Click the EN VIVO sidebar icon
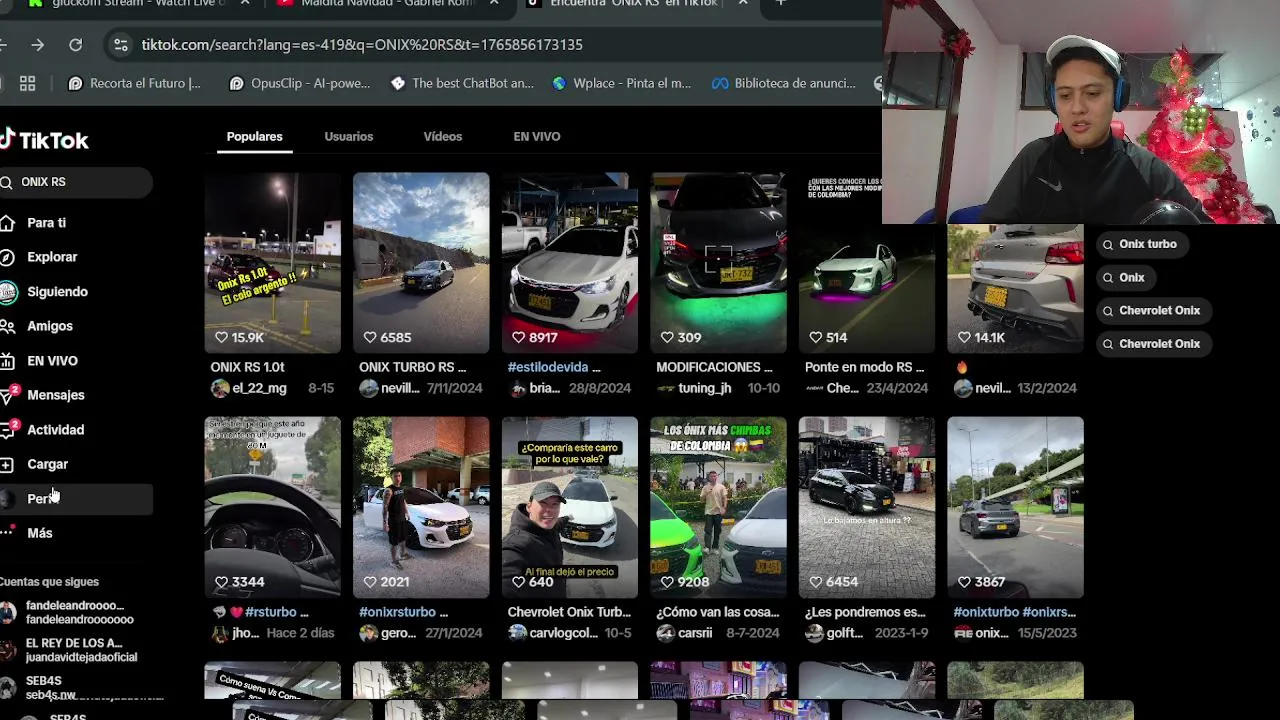This screenshot has width=1280, height=720. point(7,361)
